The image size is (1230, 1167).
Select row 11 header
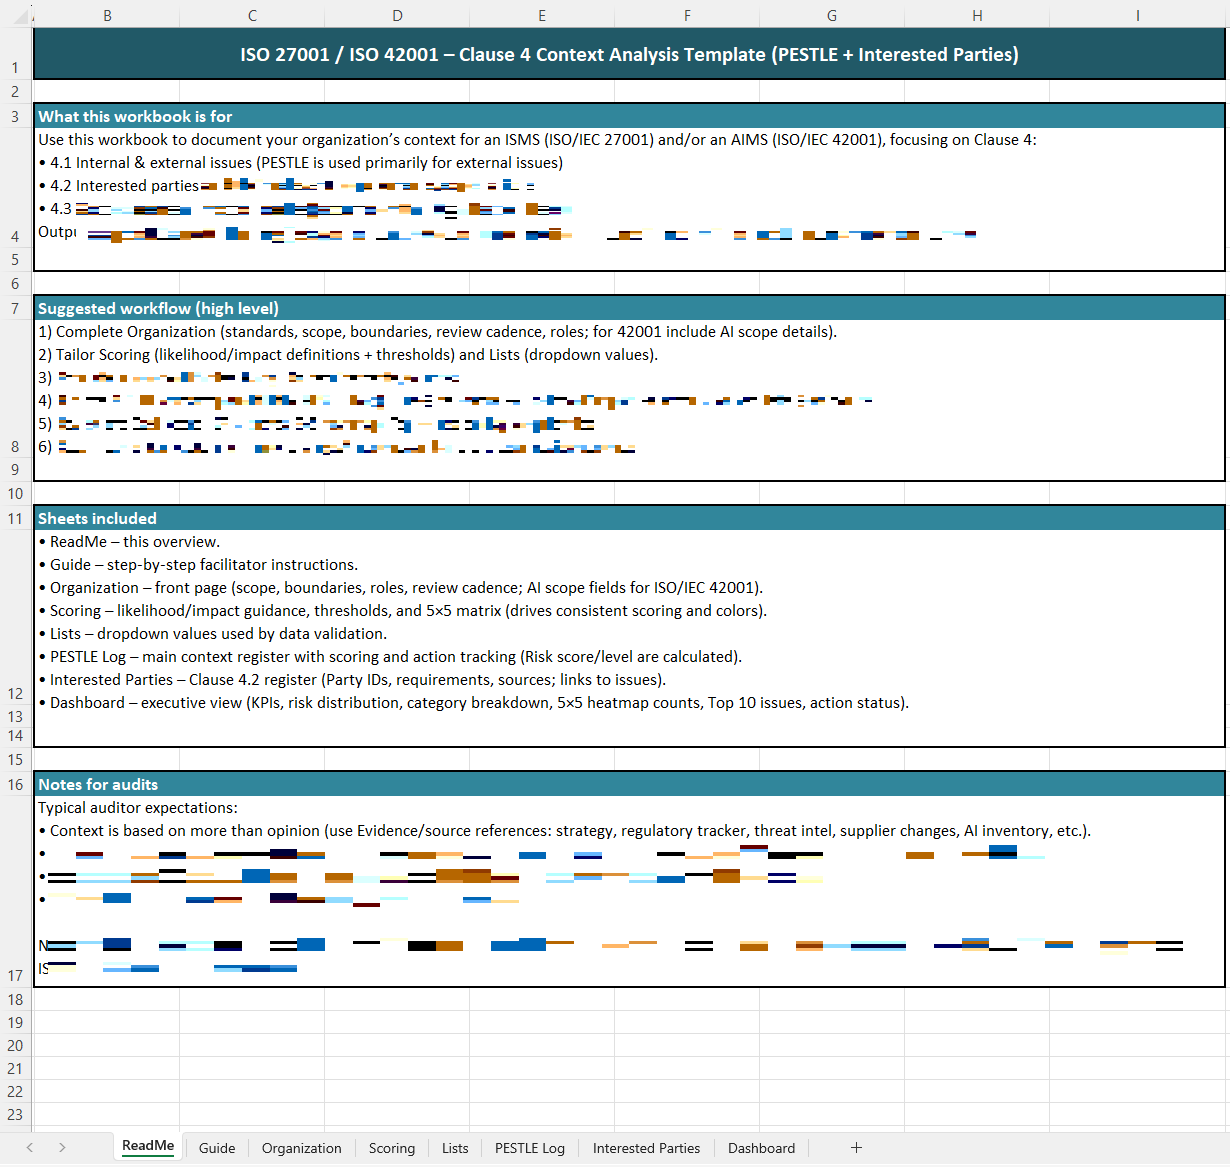pyautogui.click(x=15, y=519)
